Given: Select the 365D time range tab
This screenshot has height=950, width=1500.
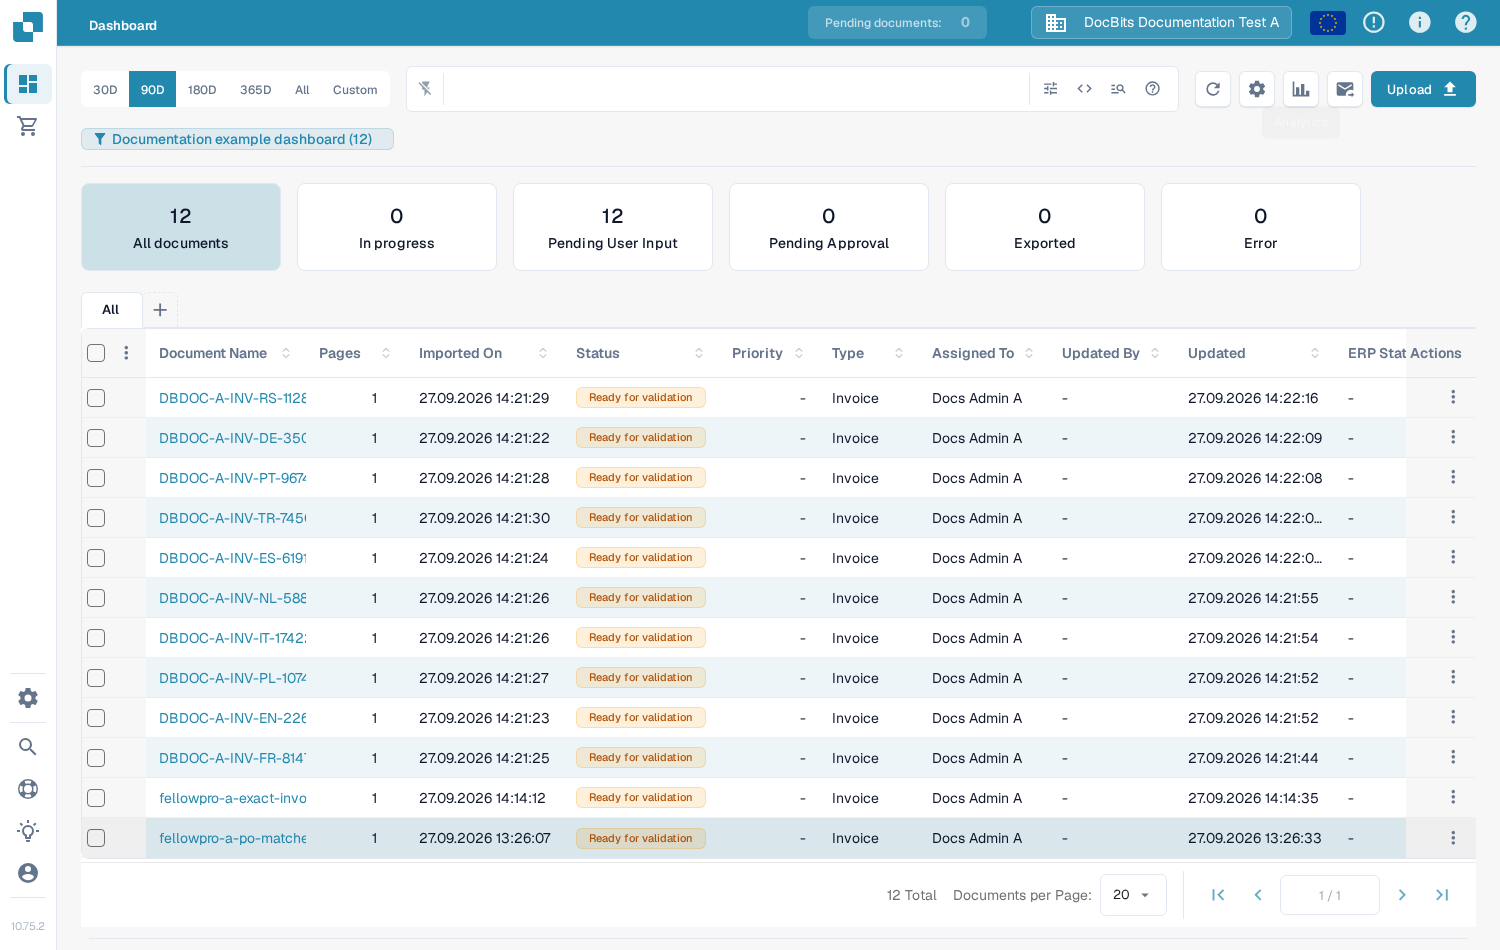Looking at the screenshot, I should point(256,89).
